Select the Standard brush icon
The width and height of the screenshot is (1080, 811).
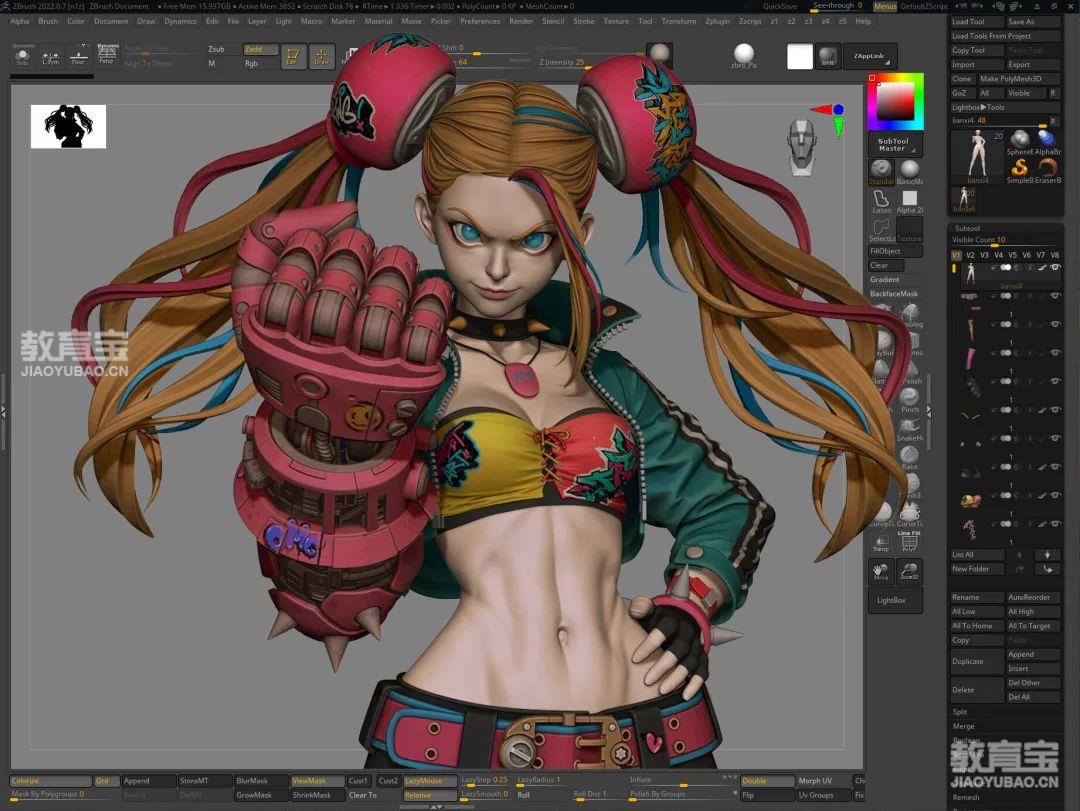coord(881,172)
